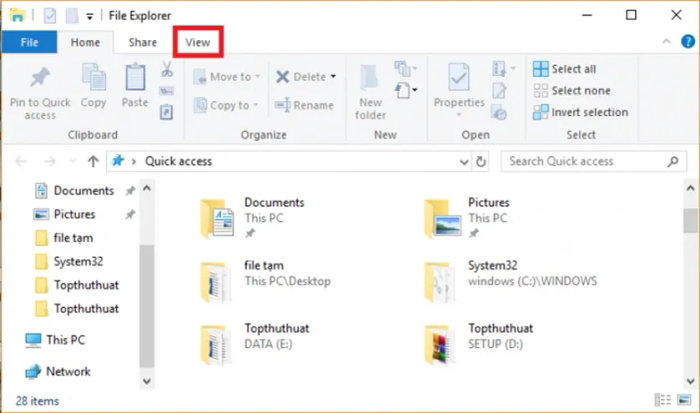Click the Rename button
The width and height of the screenshot is (700, 413).
coord(304,105)
